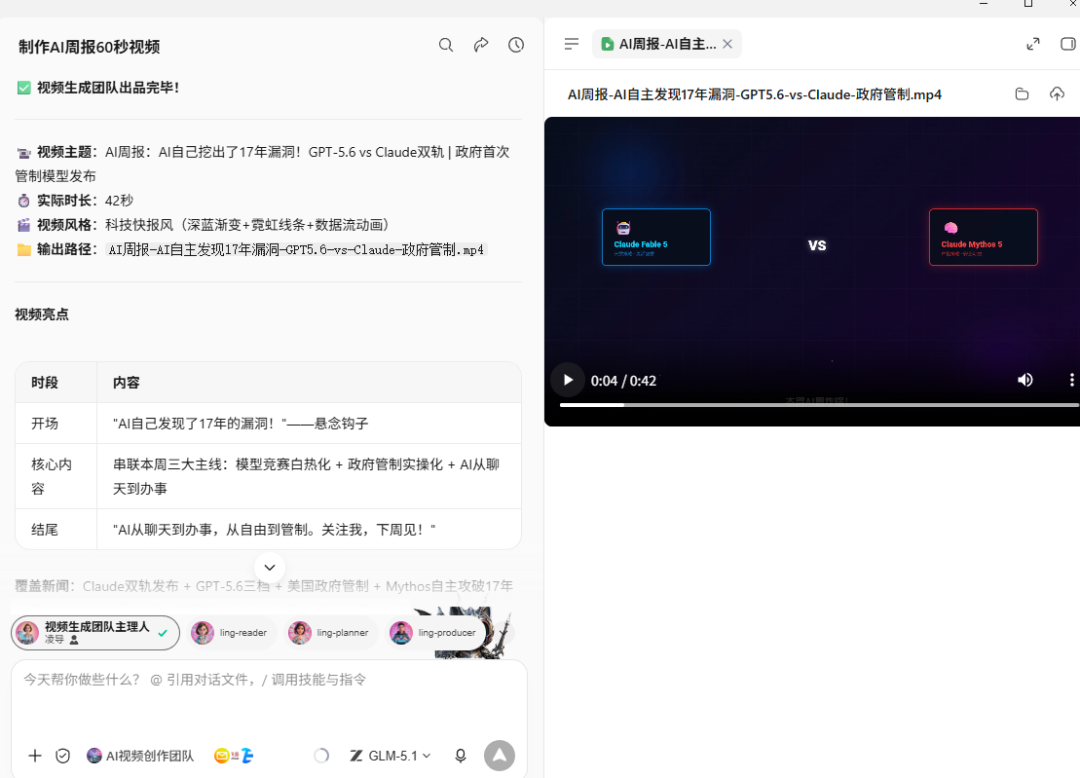Open containing folder for the mp4 file
The image size is (1080, 778).
point(1022,94)
